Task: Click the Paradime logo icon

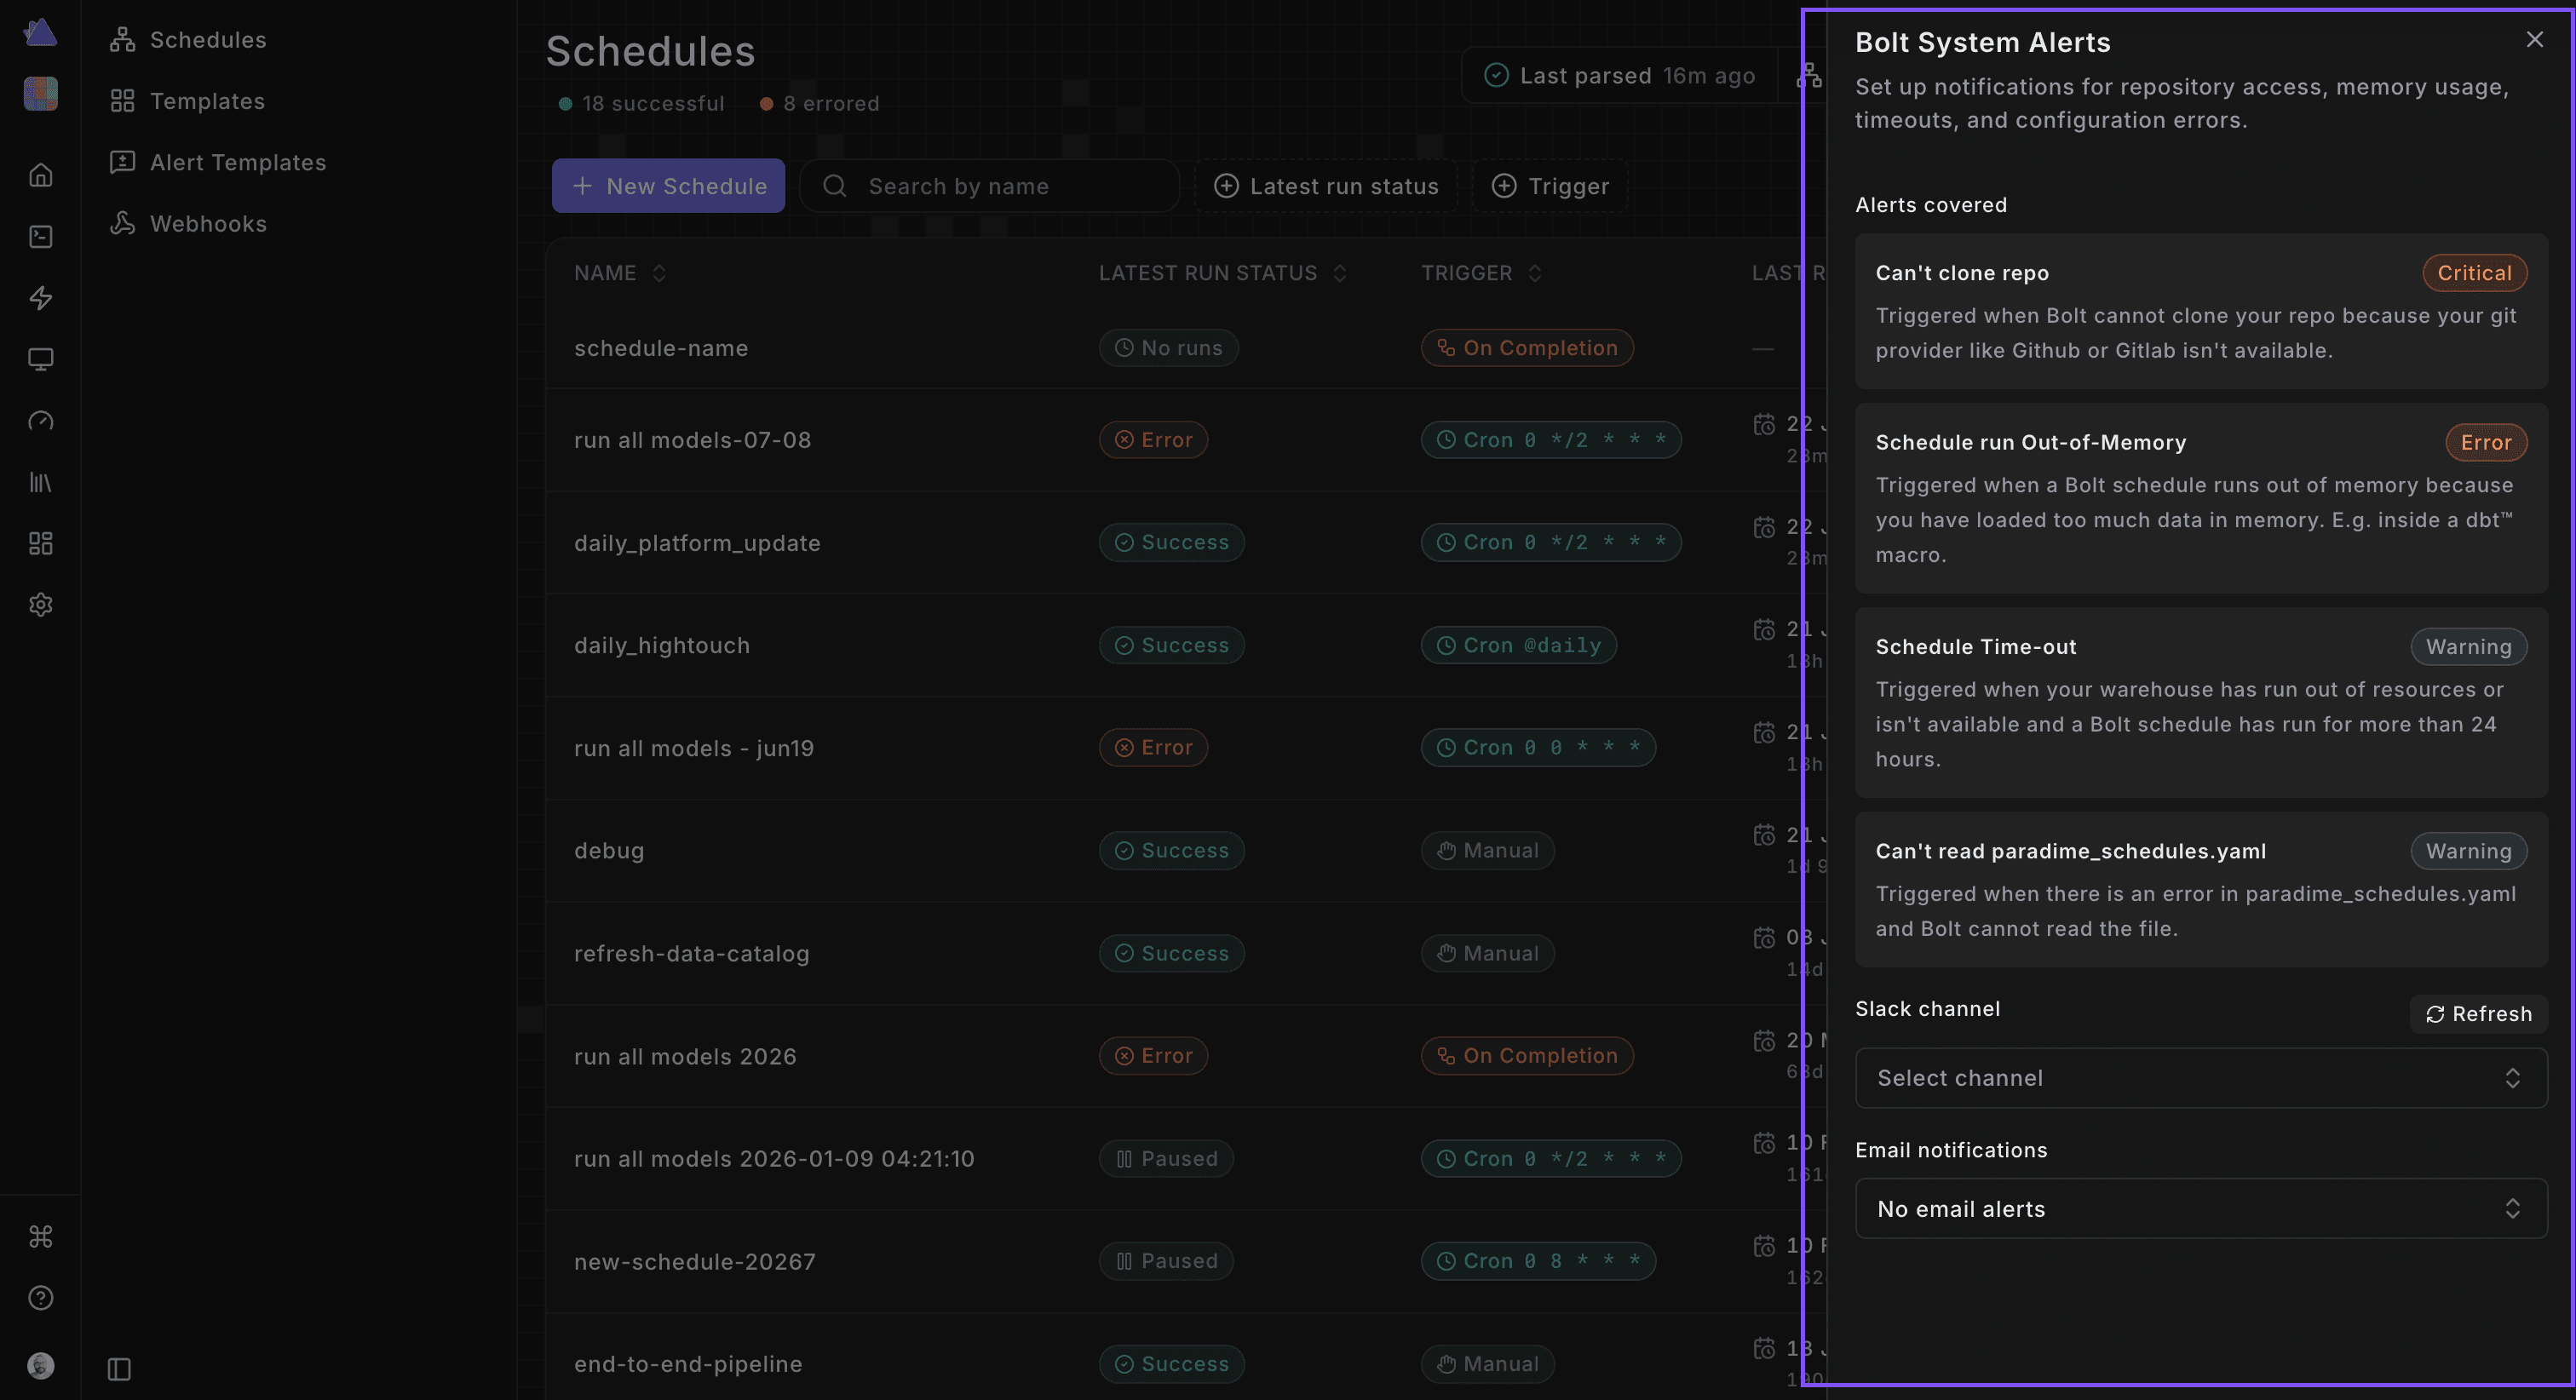Action: pyautogui.click(x=41, y=32)
